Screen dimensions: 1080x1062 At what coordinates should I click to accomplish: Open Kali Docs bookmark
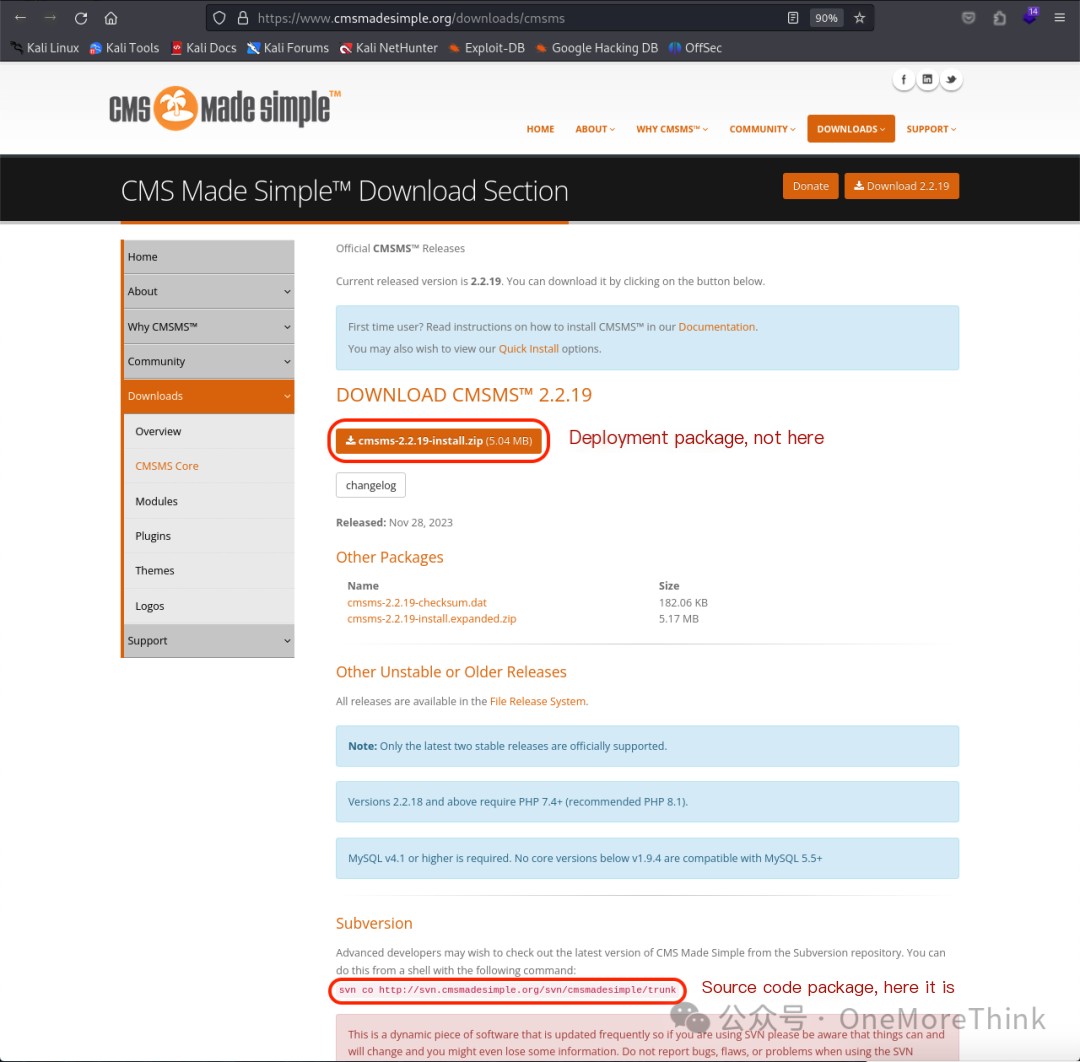tap(204, 48)
